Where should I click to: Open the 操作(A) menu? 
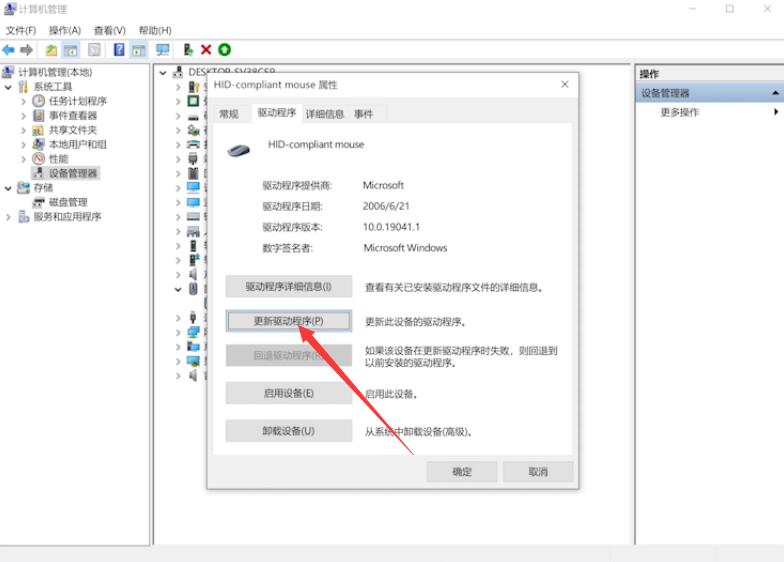click(x=64, y=31)
